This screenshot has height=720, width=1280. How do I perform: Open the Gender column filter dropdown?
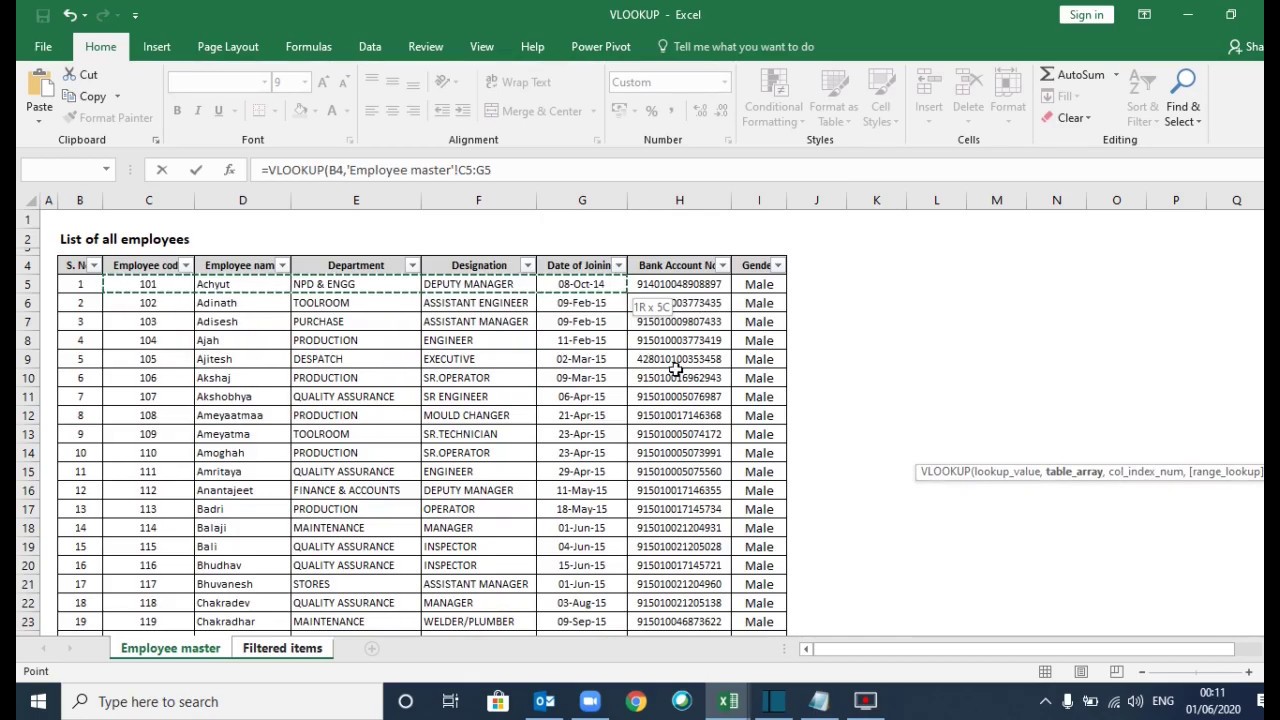tap(778, 265)
